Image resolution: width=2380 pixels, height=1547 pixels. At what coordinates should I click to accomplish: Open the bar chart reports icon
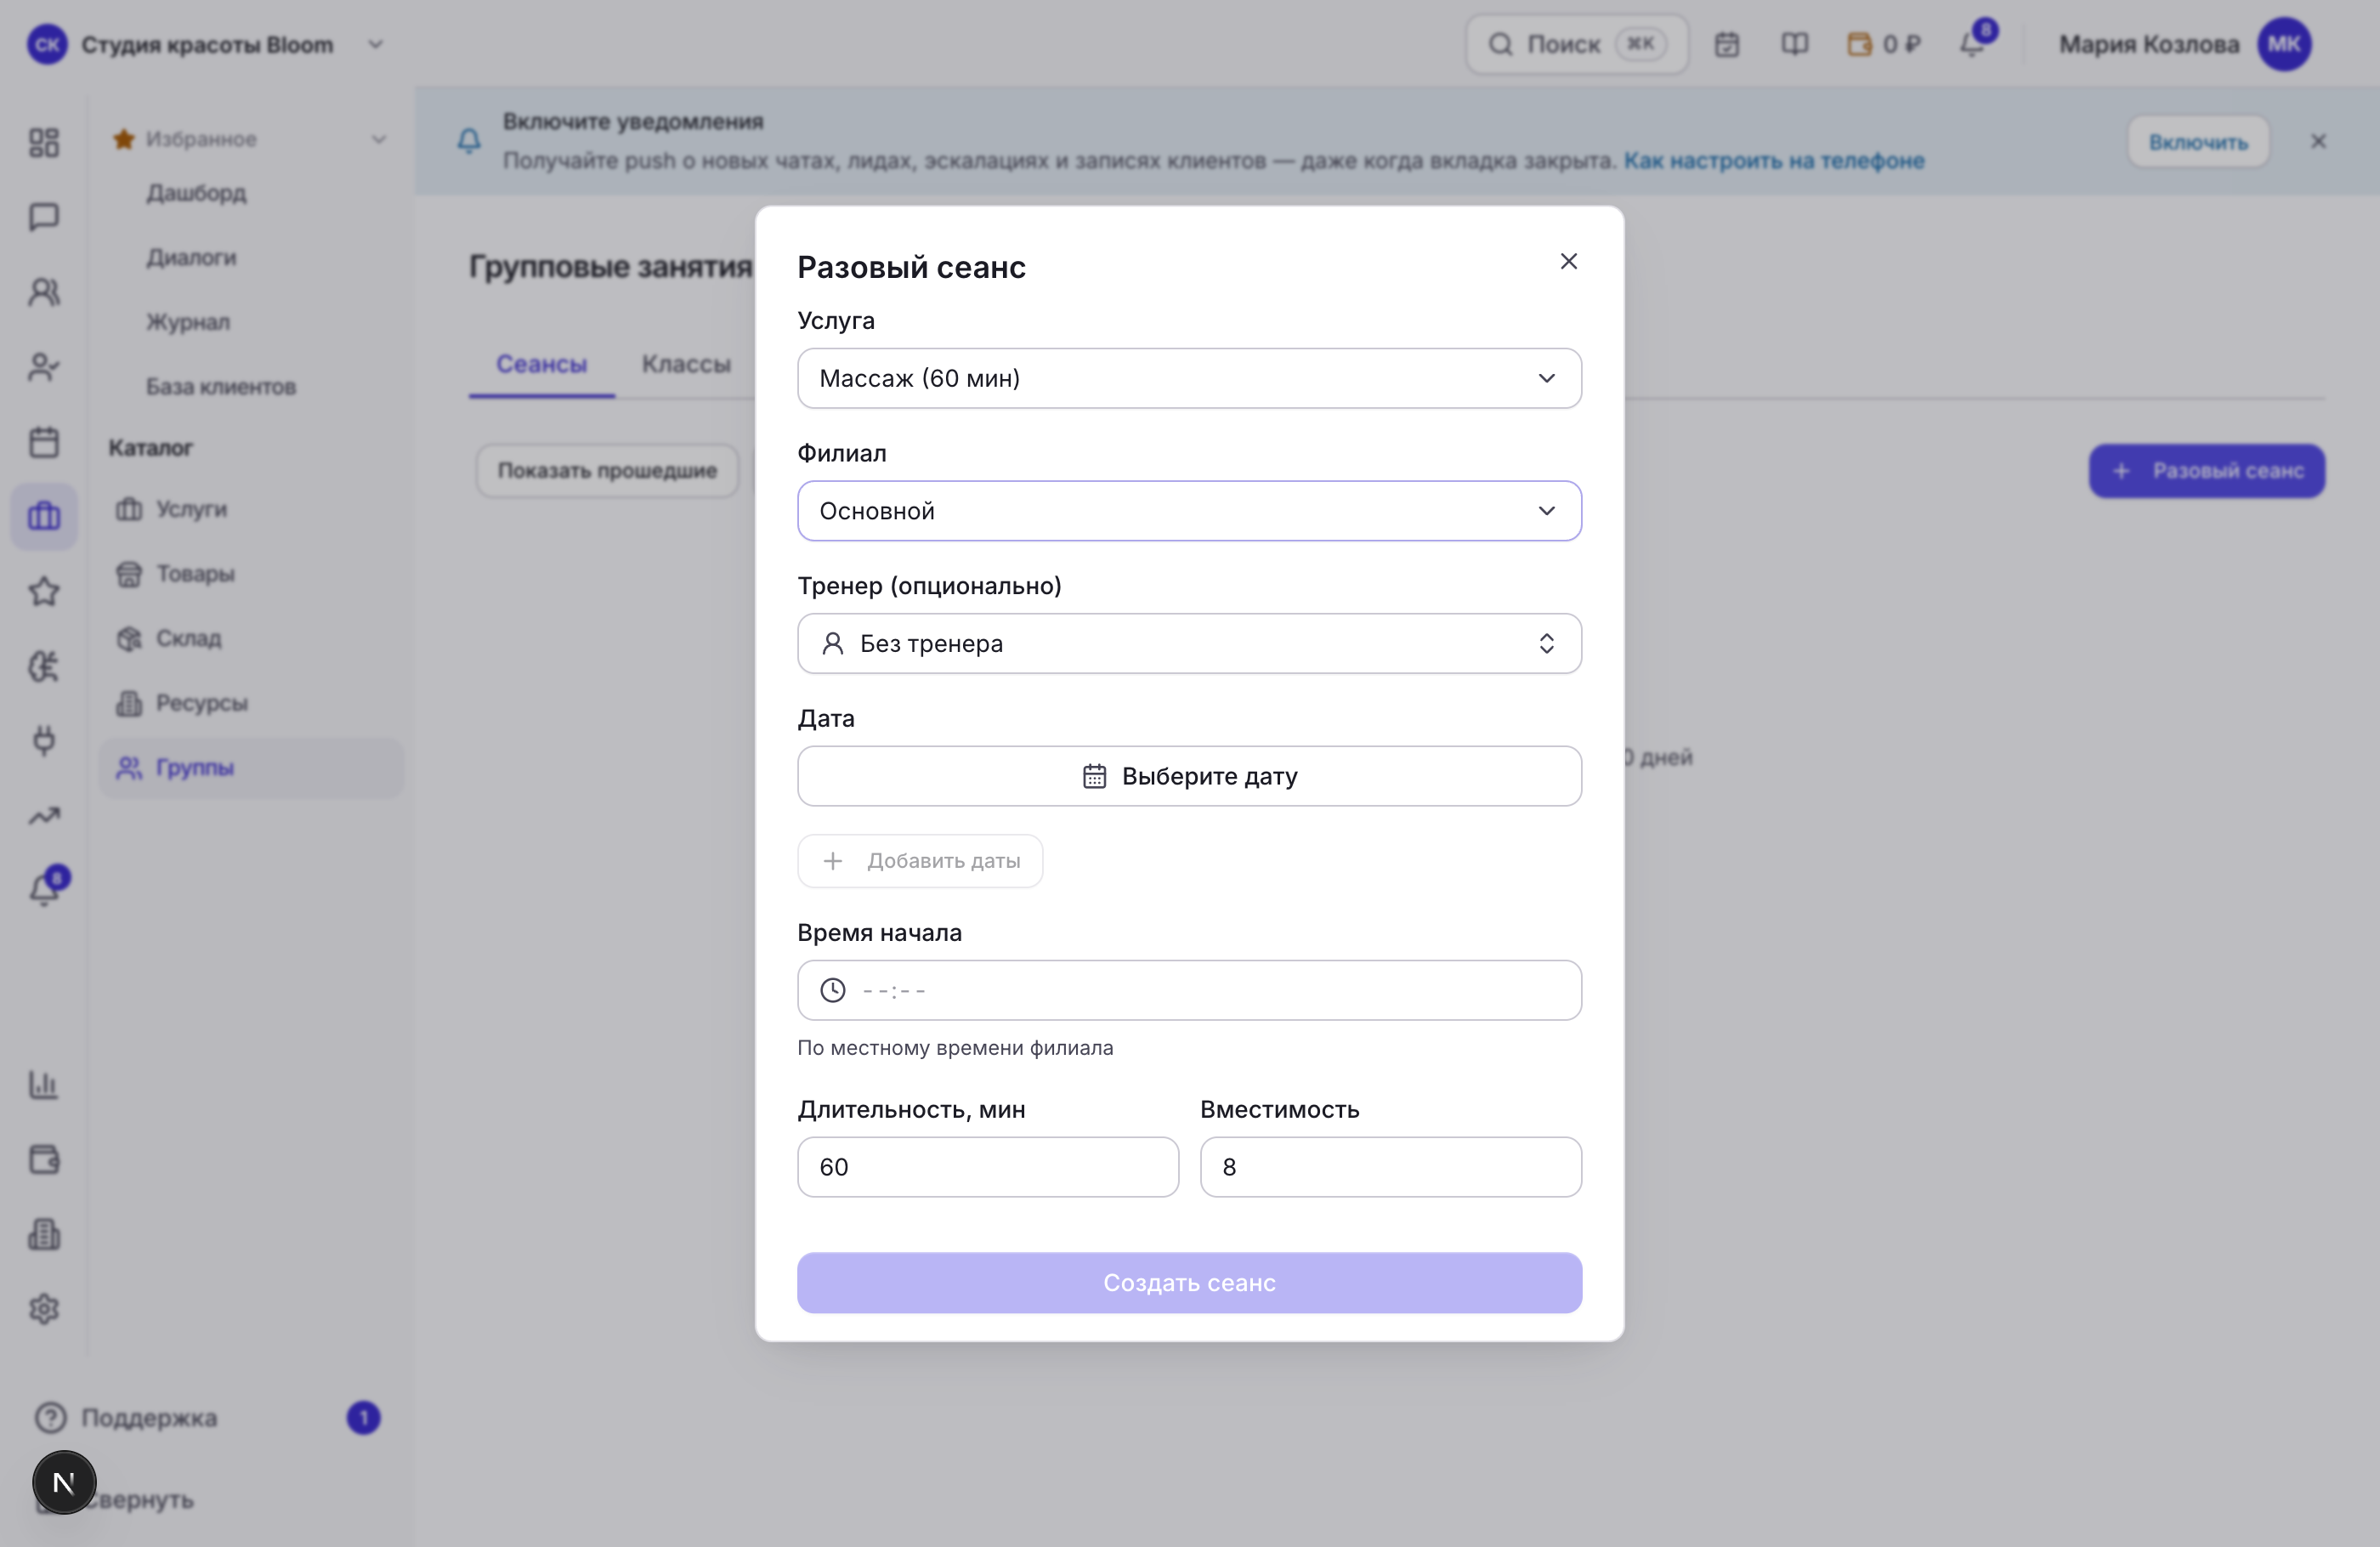(44, 1085)
